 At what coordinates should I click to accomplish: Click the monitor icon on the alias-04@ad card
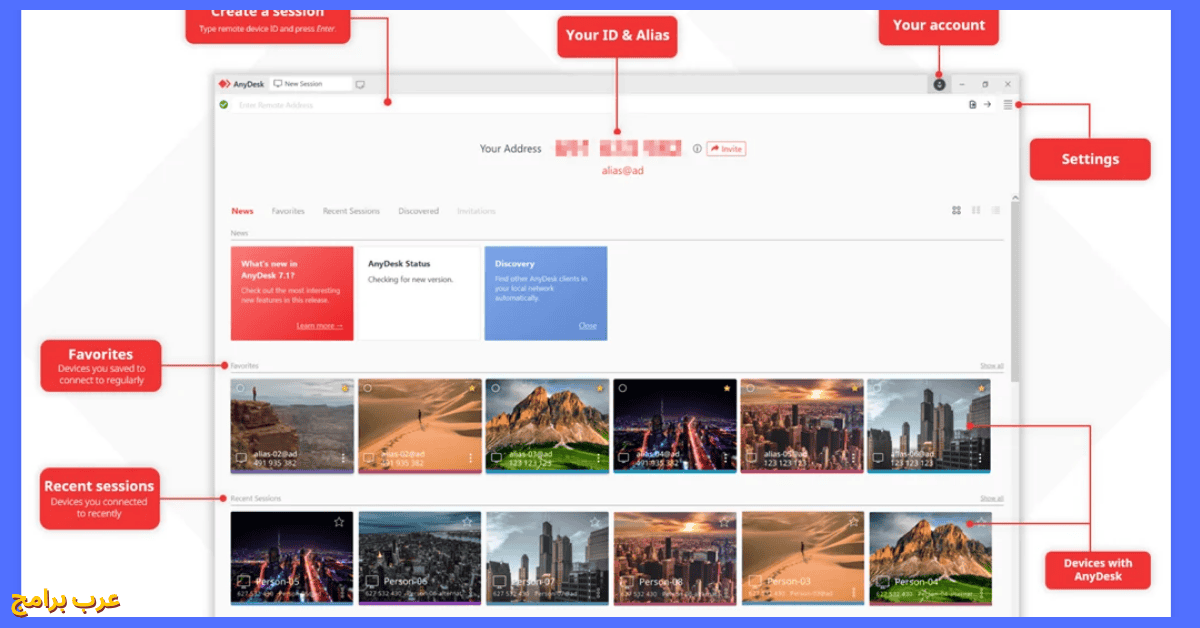point(623,458)
